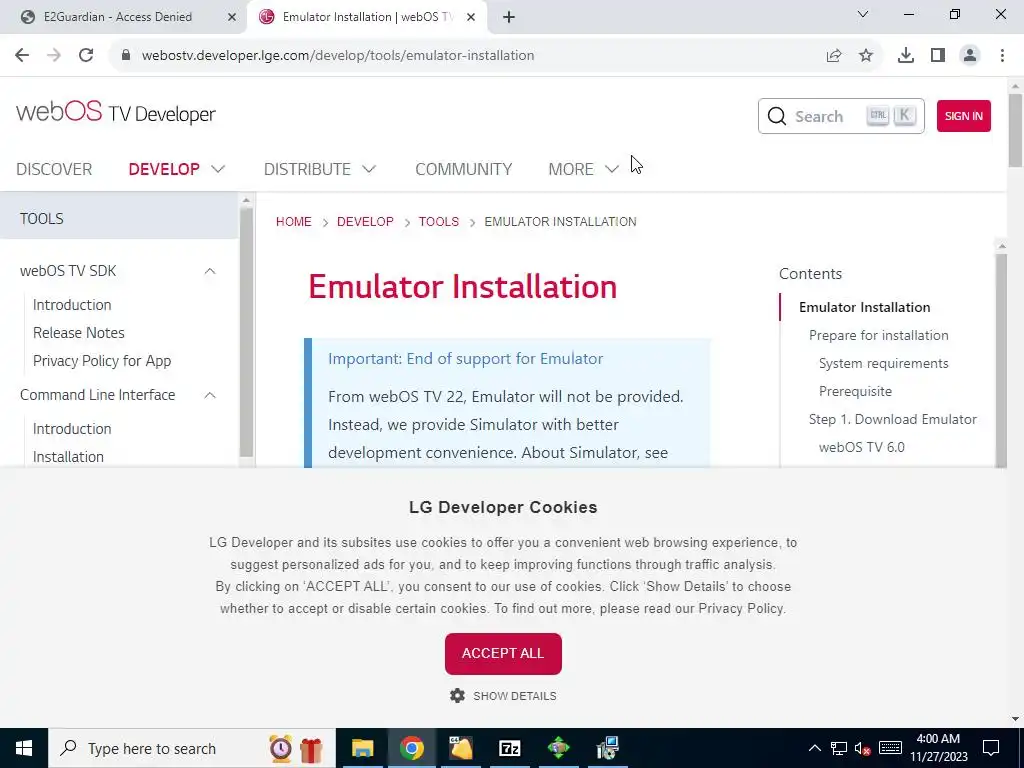Open the DEVELOP menu
The width and height of the screenshot is (1024, 768).
(x=164, y=169)
